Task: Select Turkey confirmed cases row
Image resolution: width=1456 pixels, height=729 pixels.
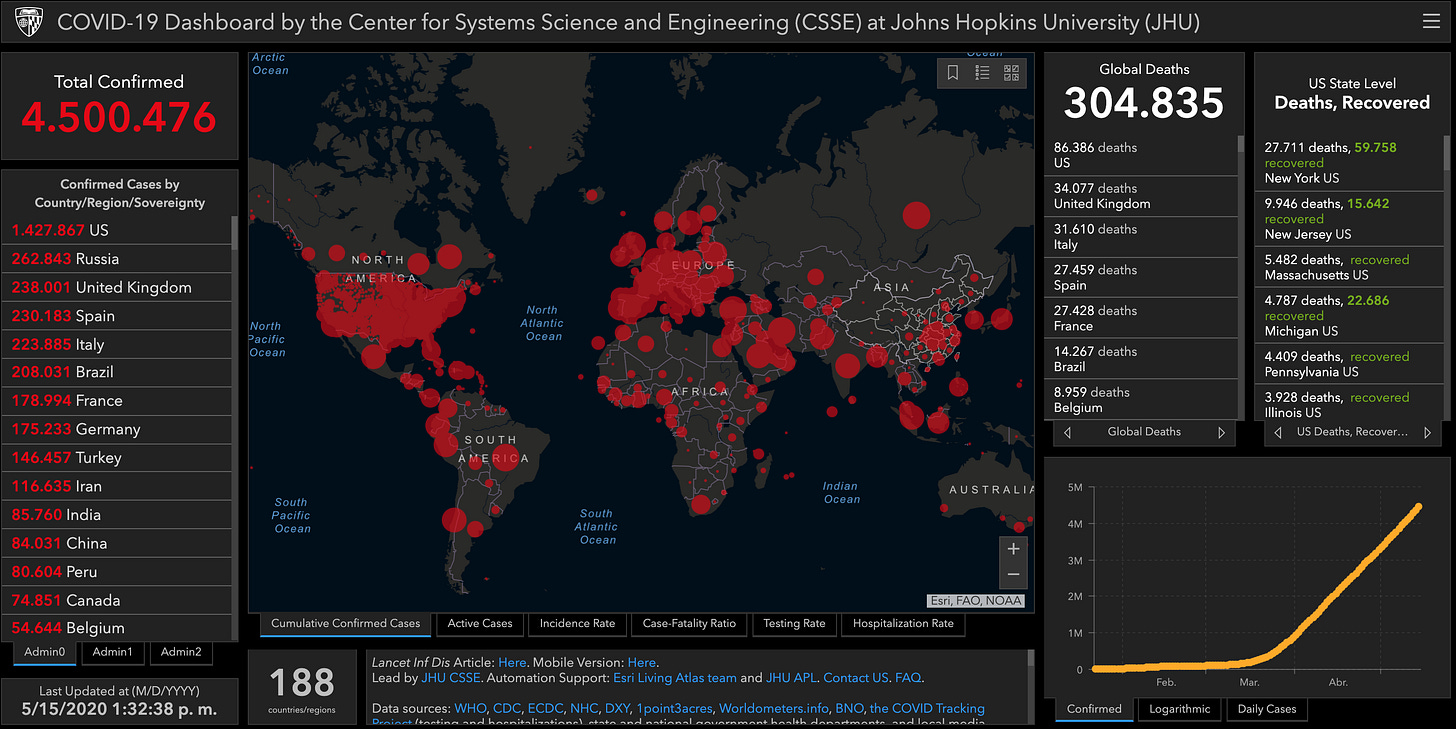Action: 117,457
